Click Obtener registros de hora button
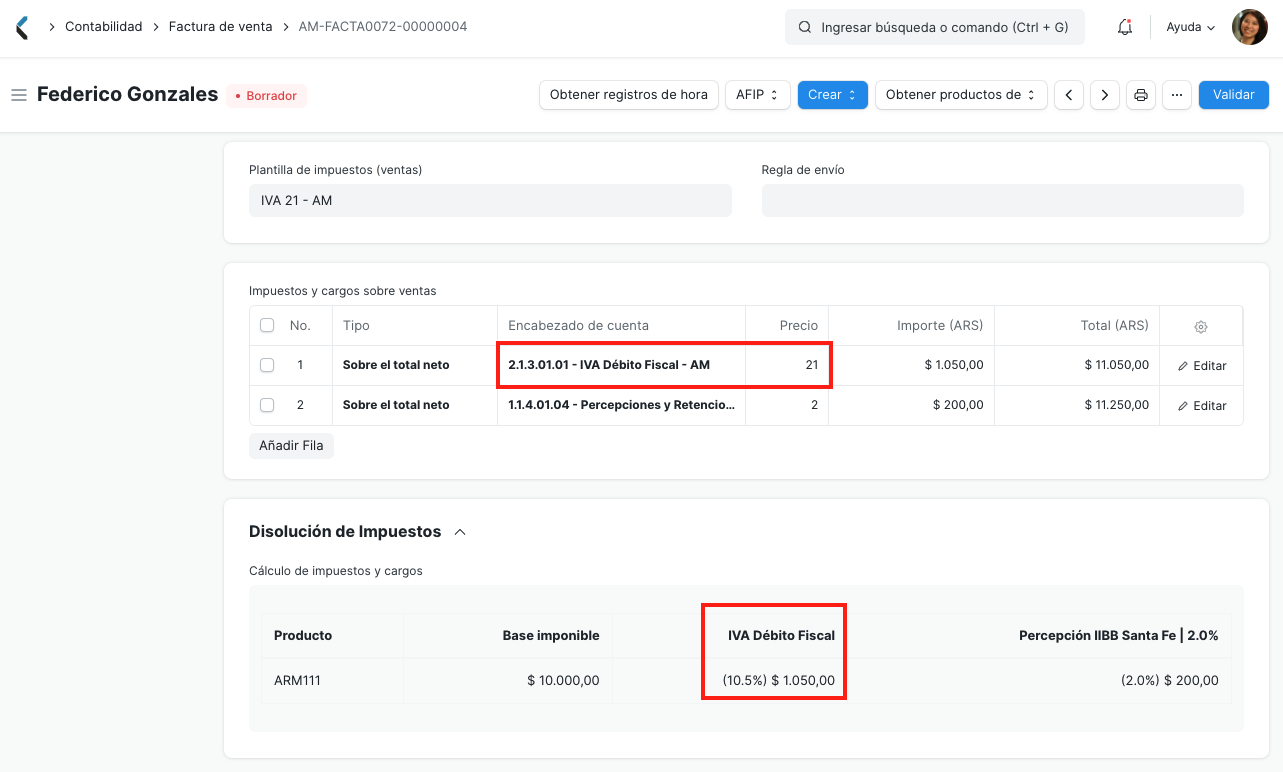 pos(629,95)
